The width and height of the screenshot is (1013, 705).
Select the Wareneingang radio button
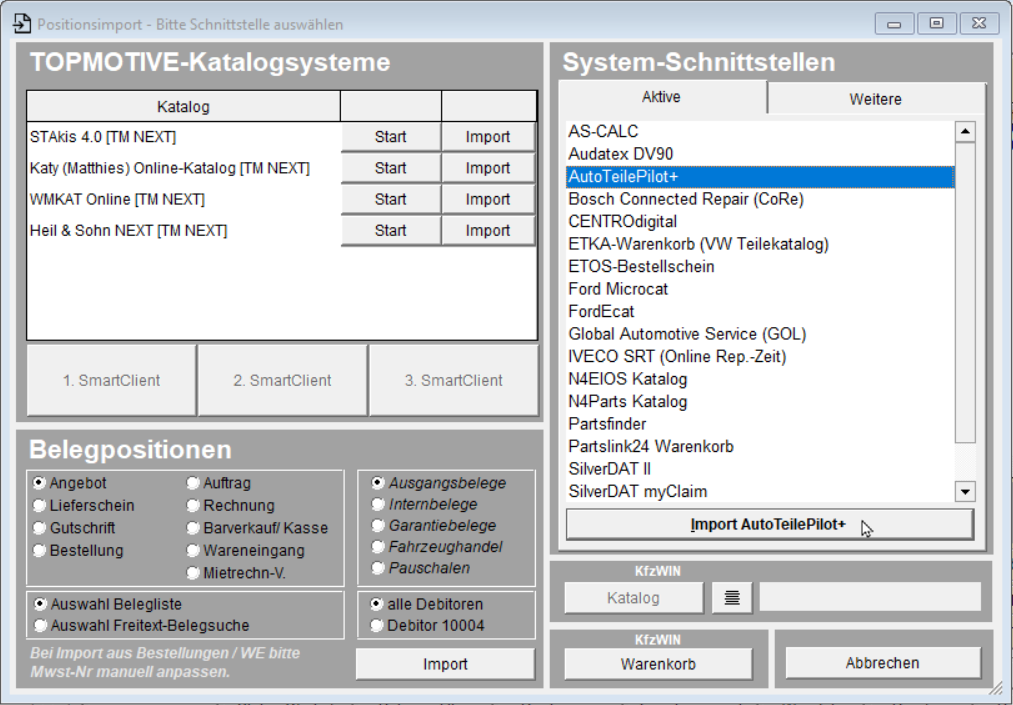click(193, 551)
